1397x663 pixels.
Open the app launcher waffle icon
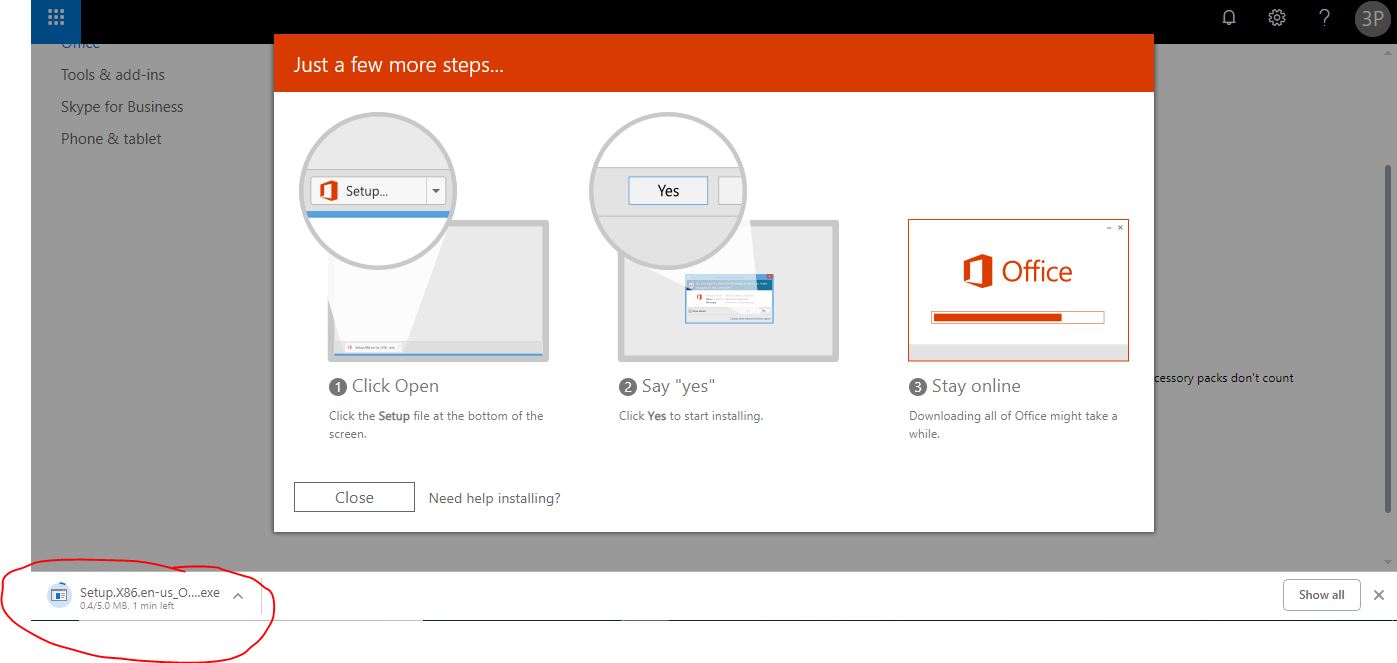[x=56, y=17]
